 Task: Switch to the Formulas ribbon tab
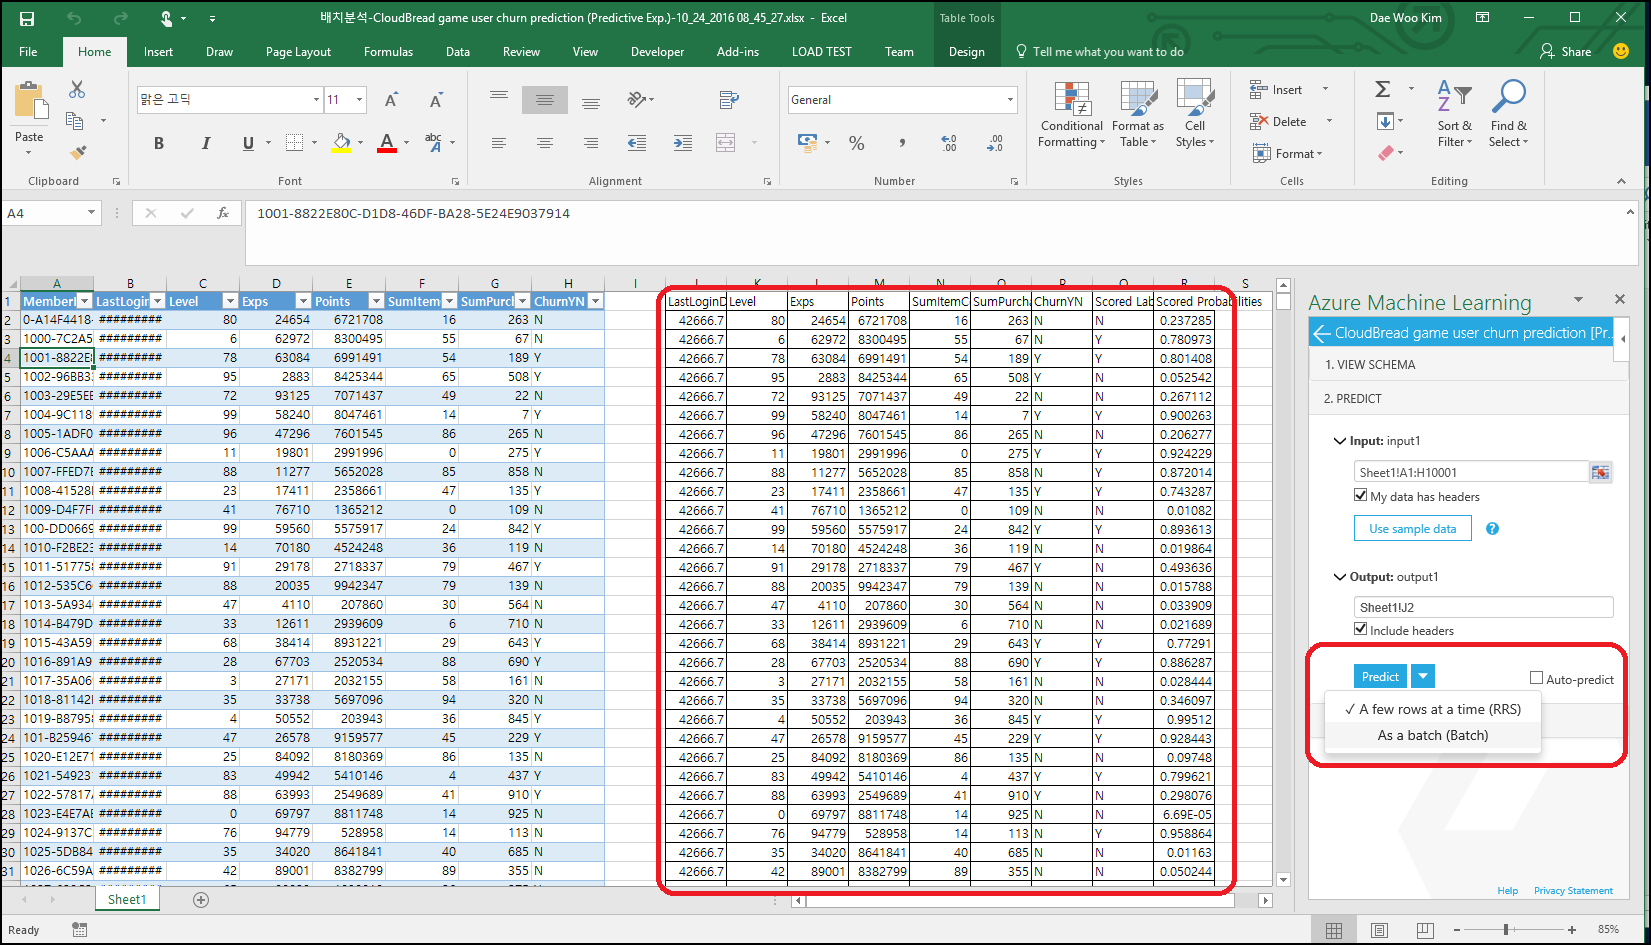tap(388, 52)
